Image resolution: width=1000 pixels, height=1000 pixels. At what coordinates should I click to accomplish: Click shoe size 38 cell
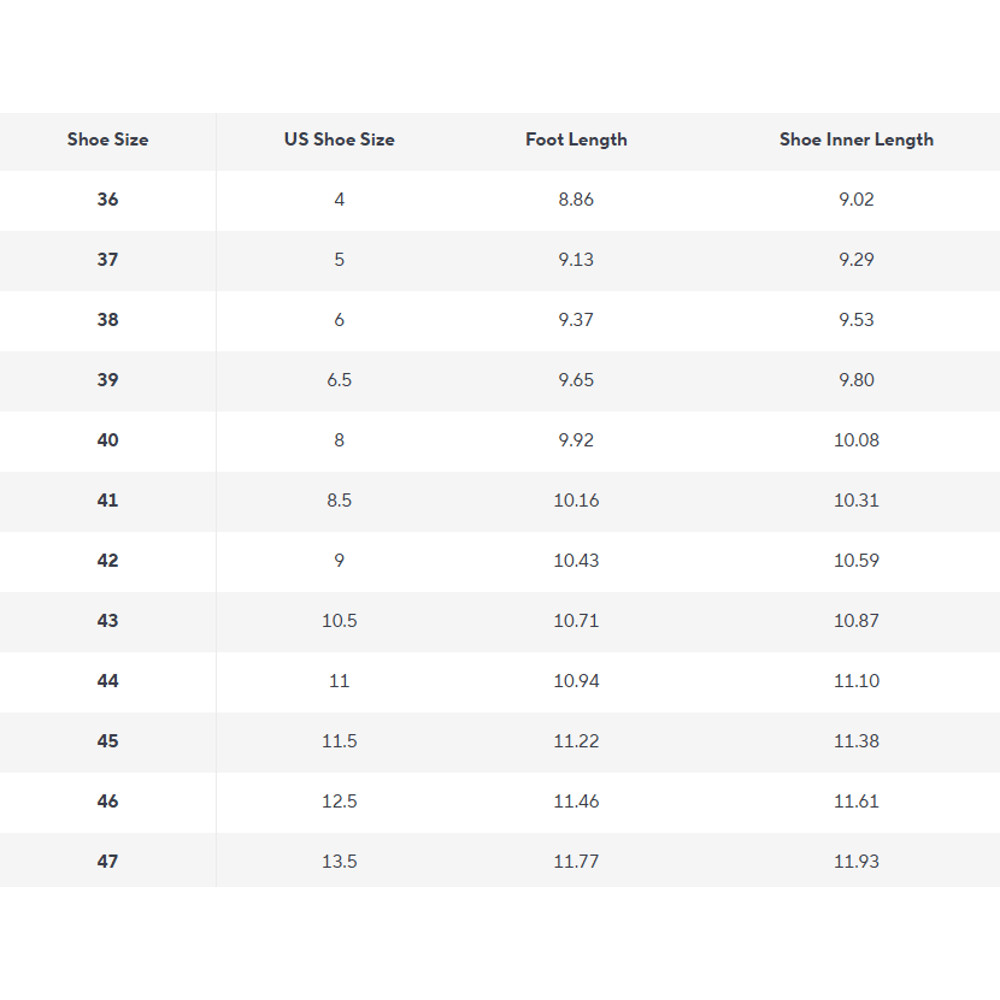[x=108, y=320]
